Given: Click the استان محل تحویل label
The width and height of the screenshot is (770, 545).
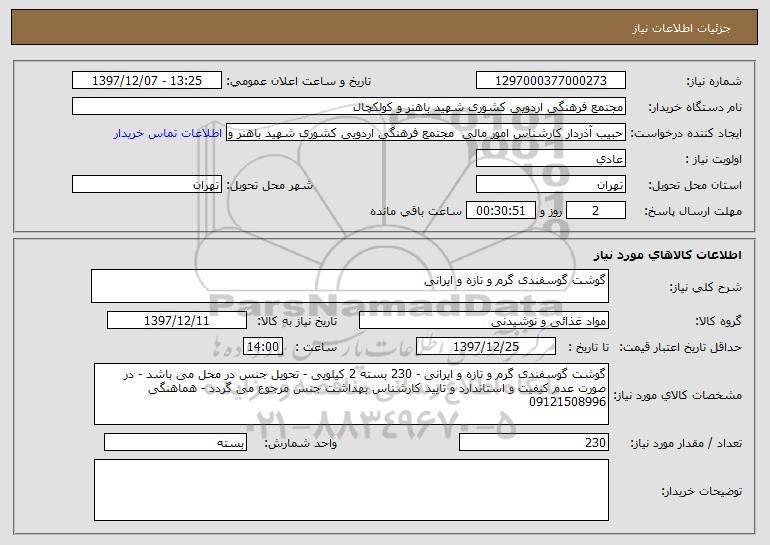Looking at the screenshot, I should pos(695,186).
